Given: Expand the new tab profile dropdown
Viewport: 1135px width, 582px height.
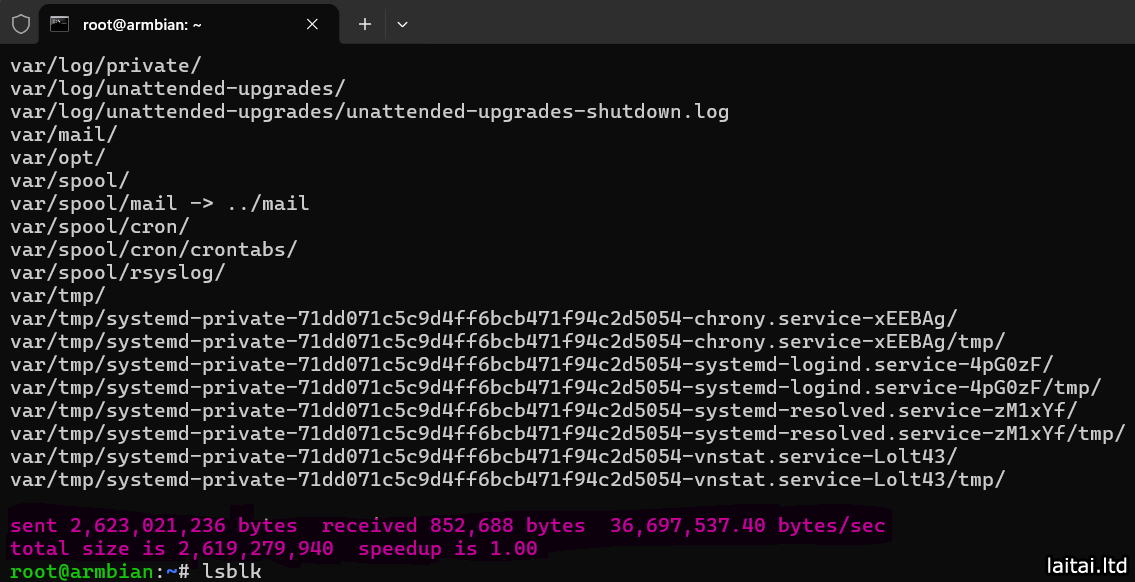Looking at the screenshot, I should pos(402,24).
